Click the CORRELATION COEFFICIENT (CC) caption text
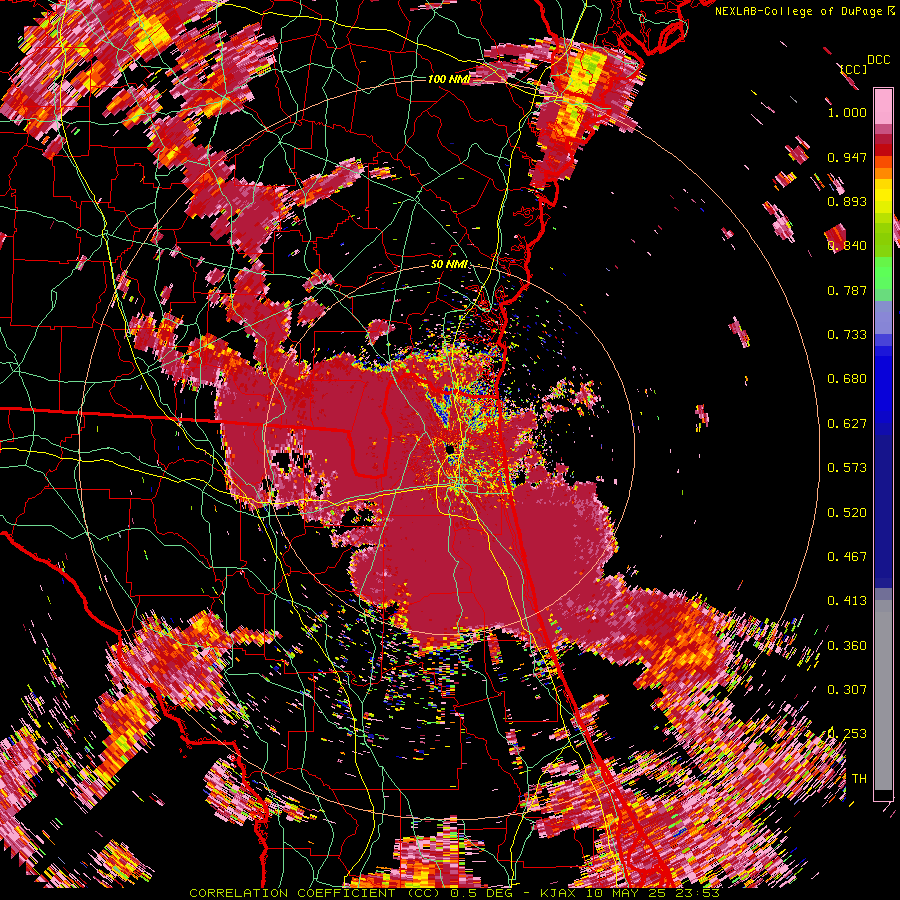Viewport: 900px width, 900px height. tap(314, 893)
